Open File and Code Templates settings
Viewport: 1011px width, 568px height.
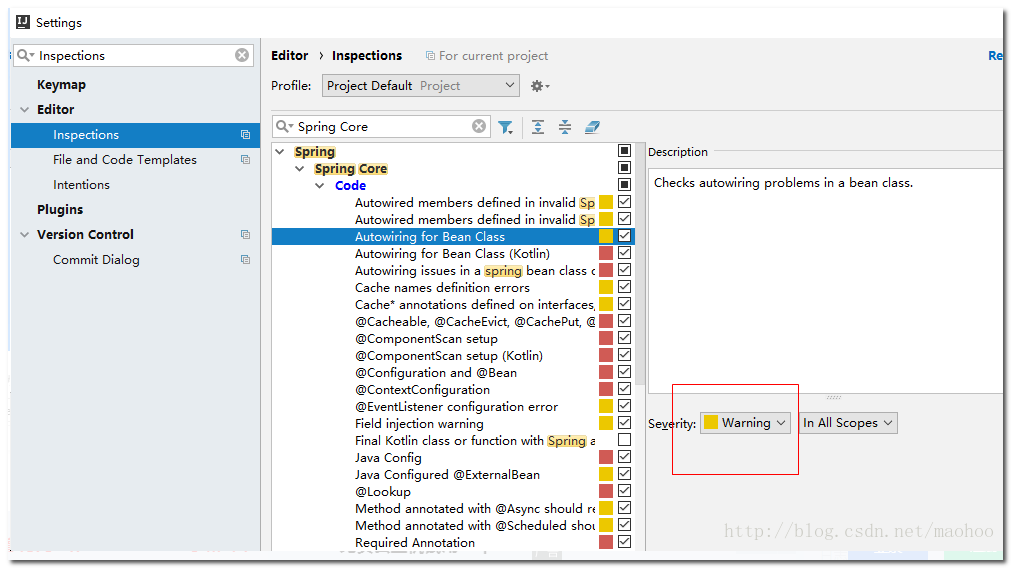tap(124, 159)
